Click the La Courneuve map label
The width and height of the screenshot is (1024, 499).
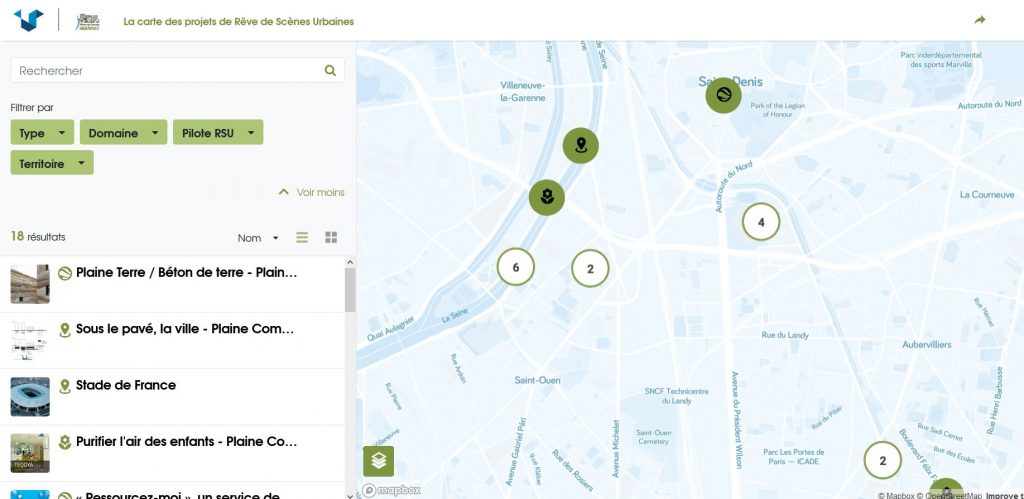[x=987, y=195]
